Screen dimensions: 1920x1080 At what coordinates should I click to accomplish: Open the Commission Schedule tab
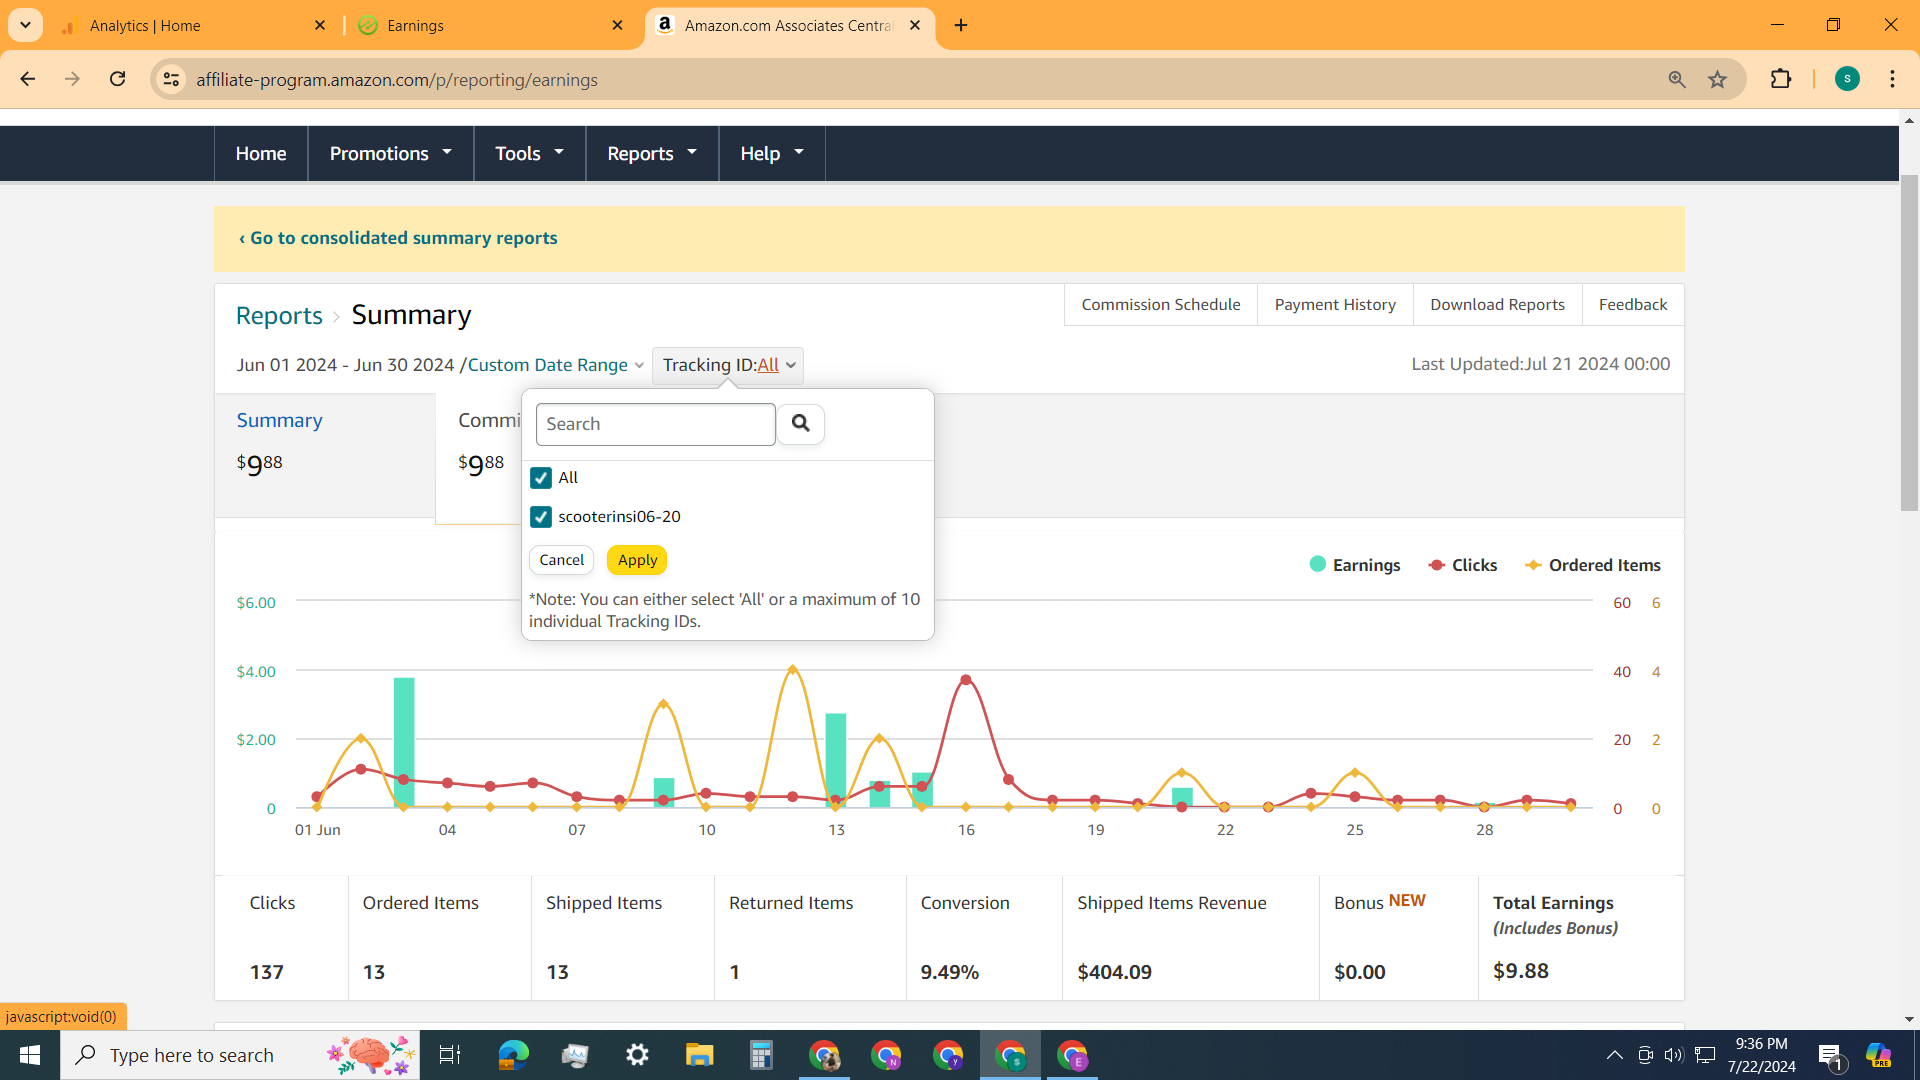coord(1161,304)
